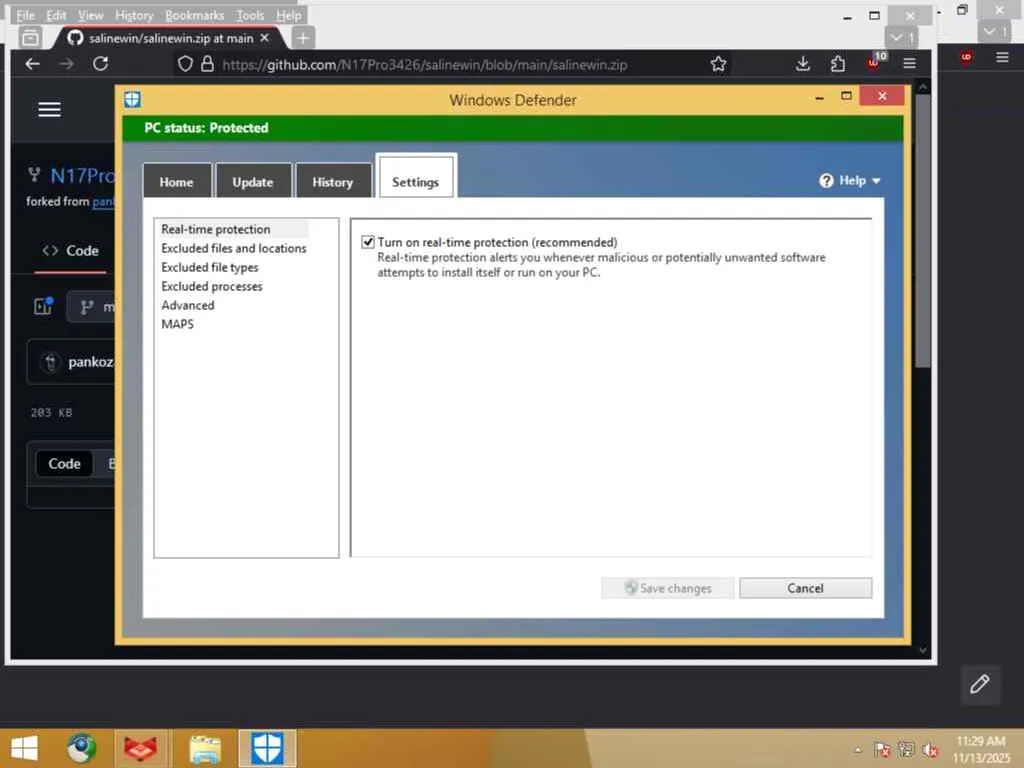Open the globe browser taskbar icon

[x=82, y=748]
